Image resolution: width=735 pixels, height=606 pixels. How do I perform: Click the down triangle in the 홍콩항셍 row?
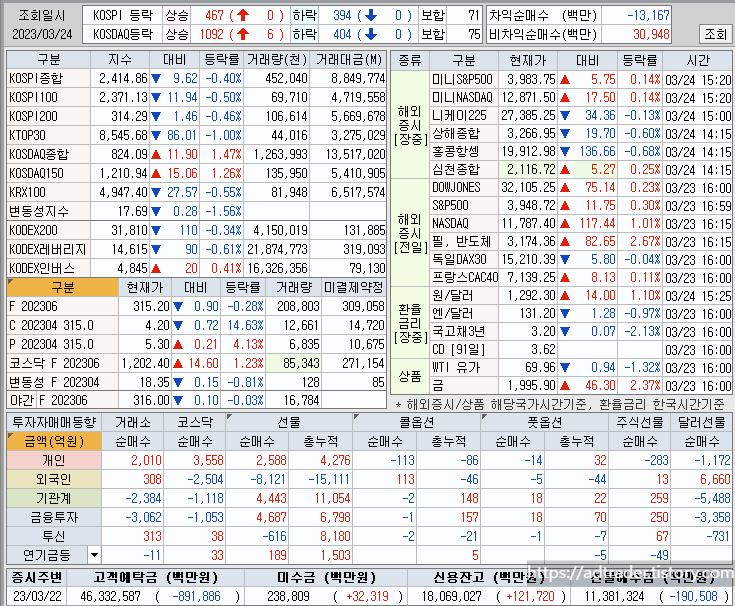565,151
